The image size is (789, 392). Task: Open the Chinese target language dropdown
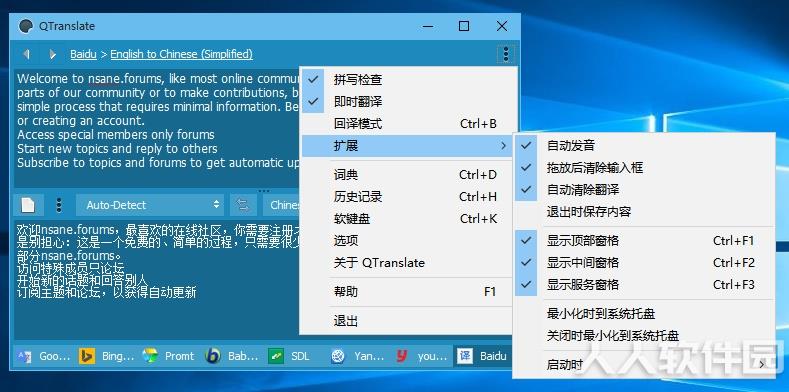pos(281,205)
